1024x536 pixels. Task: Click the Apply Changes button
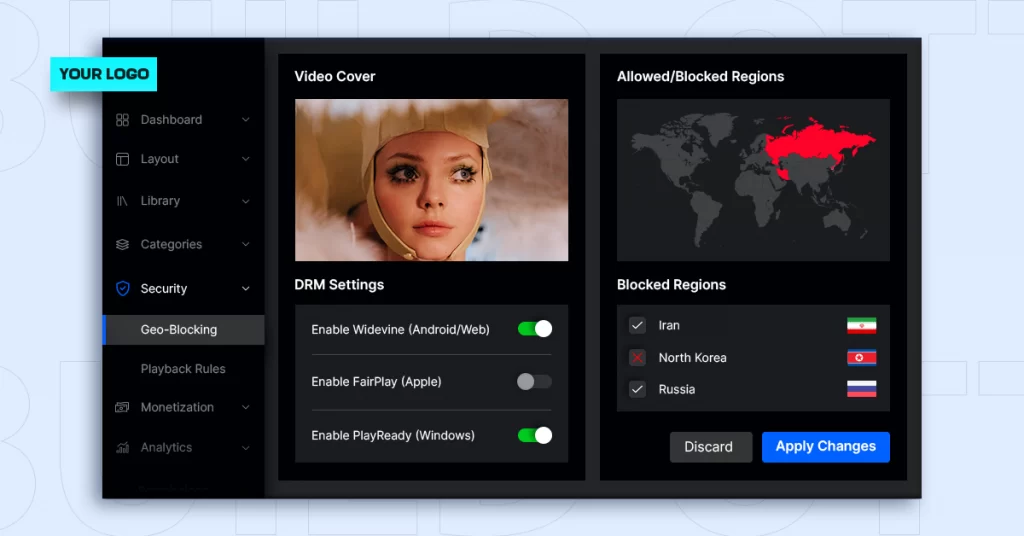pos(825,447)
